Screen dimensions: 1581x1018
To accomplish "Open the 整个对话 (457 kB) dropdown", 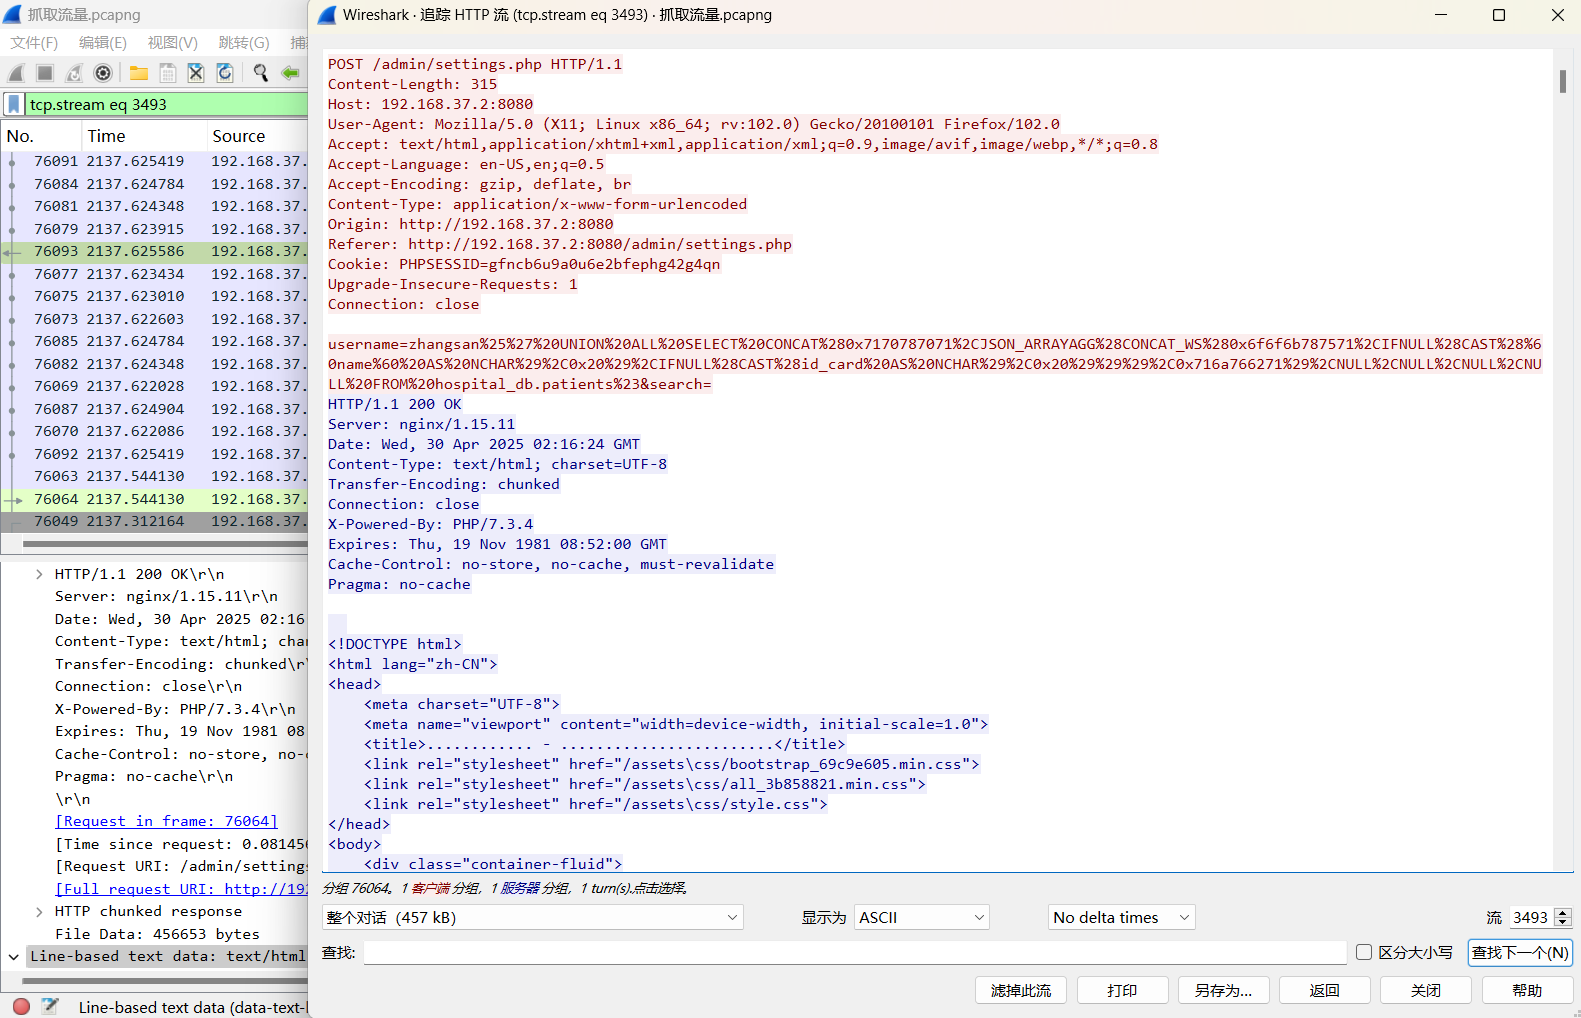I will 533,917.
